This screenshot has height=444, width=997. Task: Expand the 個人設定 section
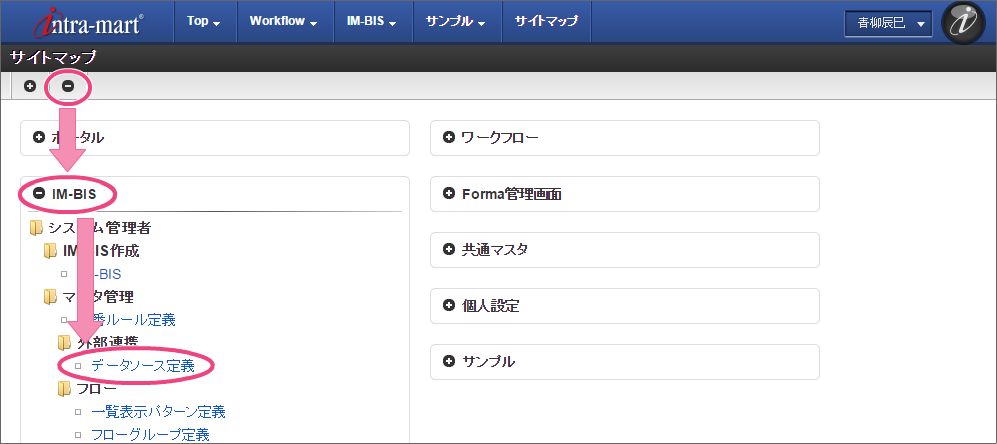448,305
